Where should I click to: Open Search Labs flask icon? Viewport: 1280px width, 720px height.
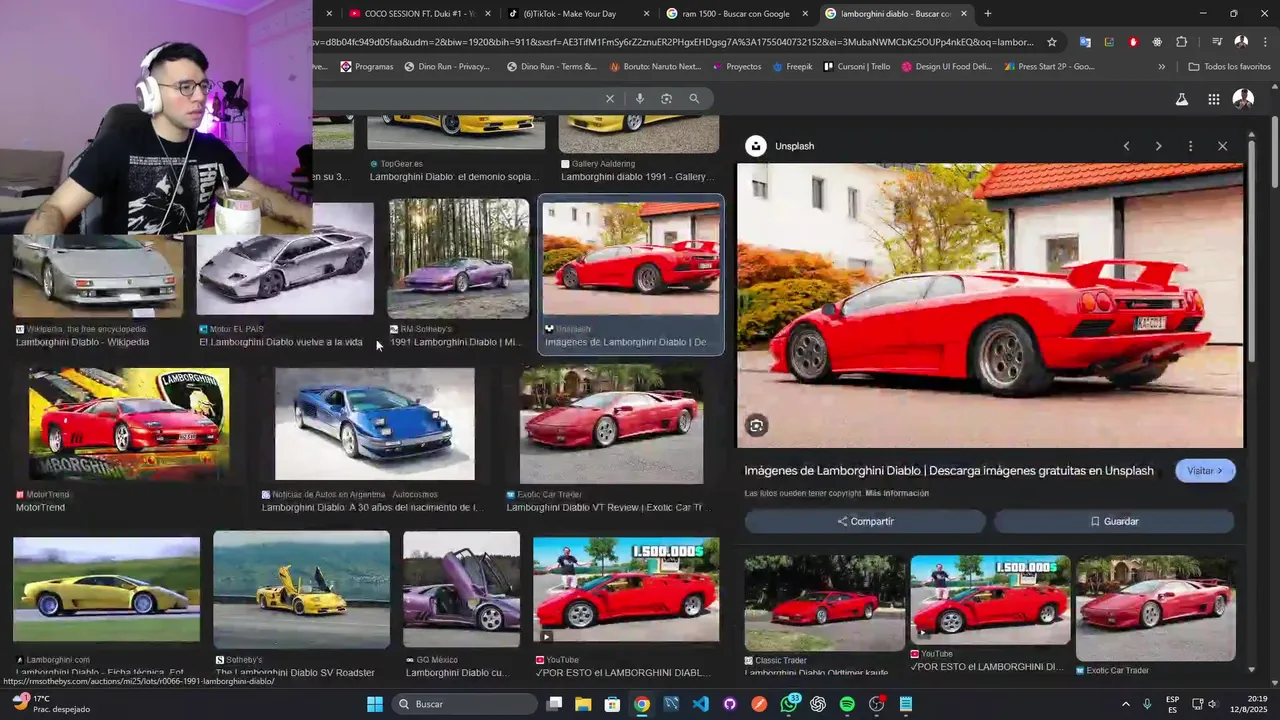coord(1181,99)
